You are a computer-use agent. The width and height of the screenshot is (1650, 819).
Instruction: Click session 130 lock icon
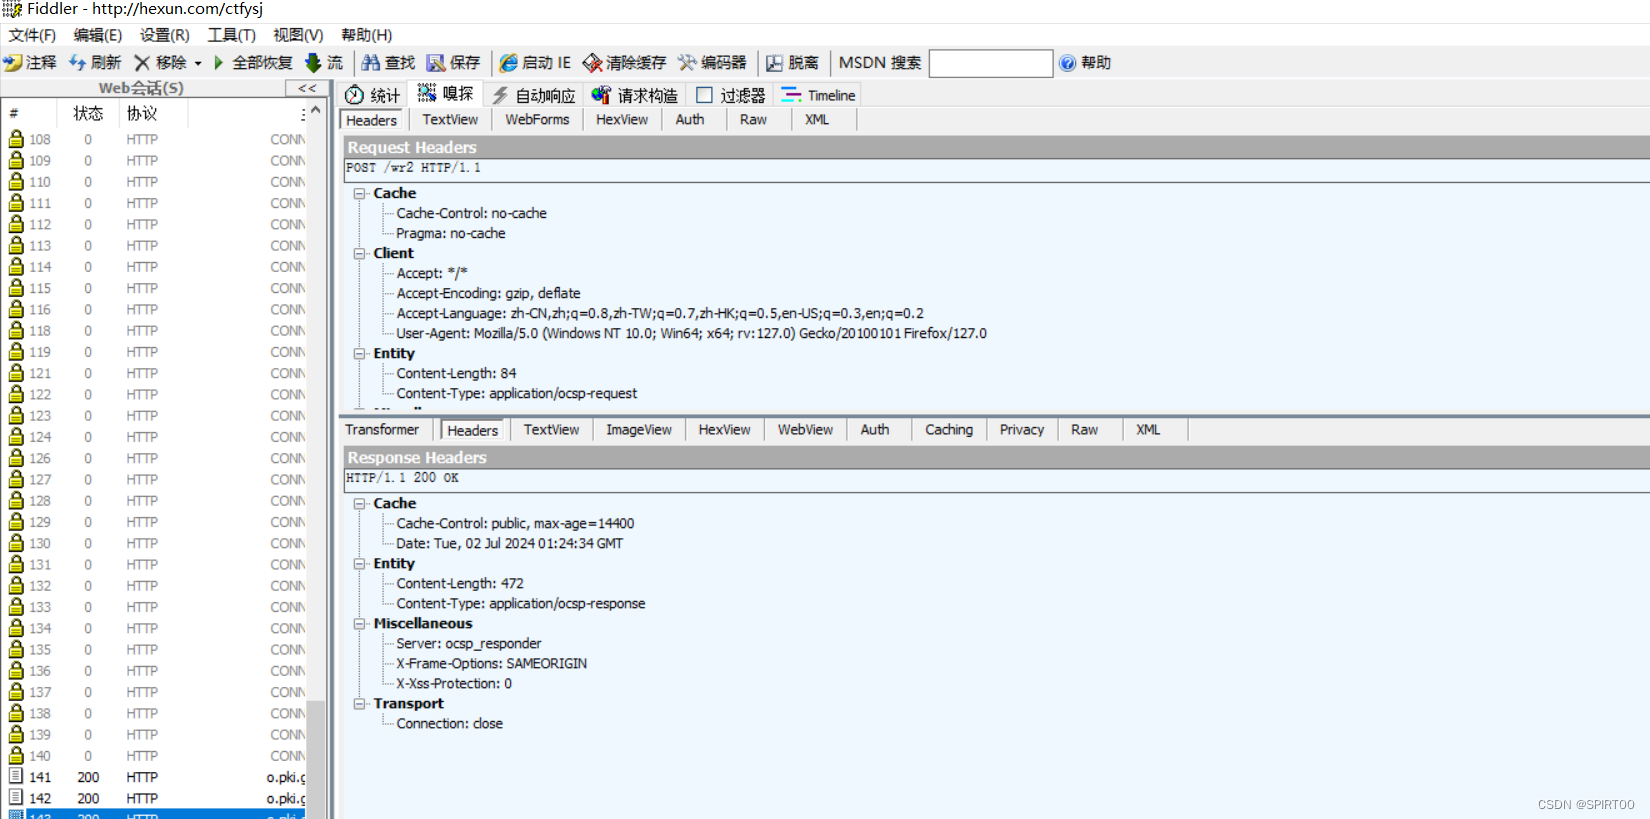coord(16,543)
